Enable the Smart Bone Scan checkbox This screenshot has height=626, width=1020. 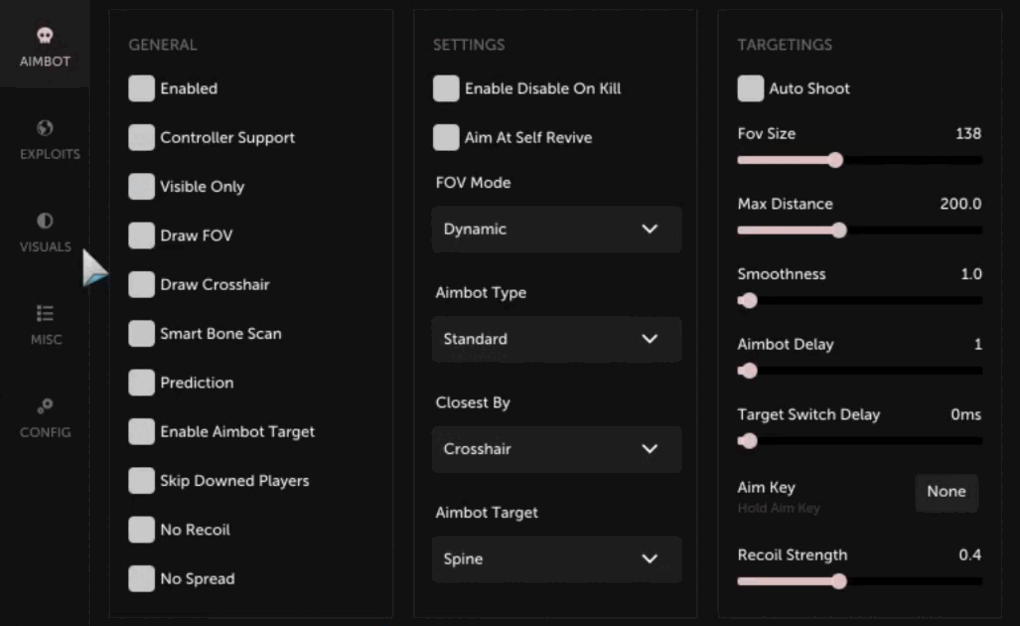141,334
